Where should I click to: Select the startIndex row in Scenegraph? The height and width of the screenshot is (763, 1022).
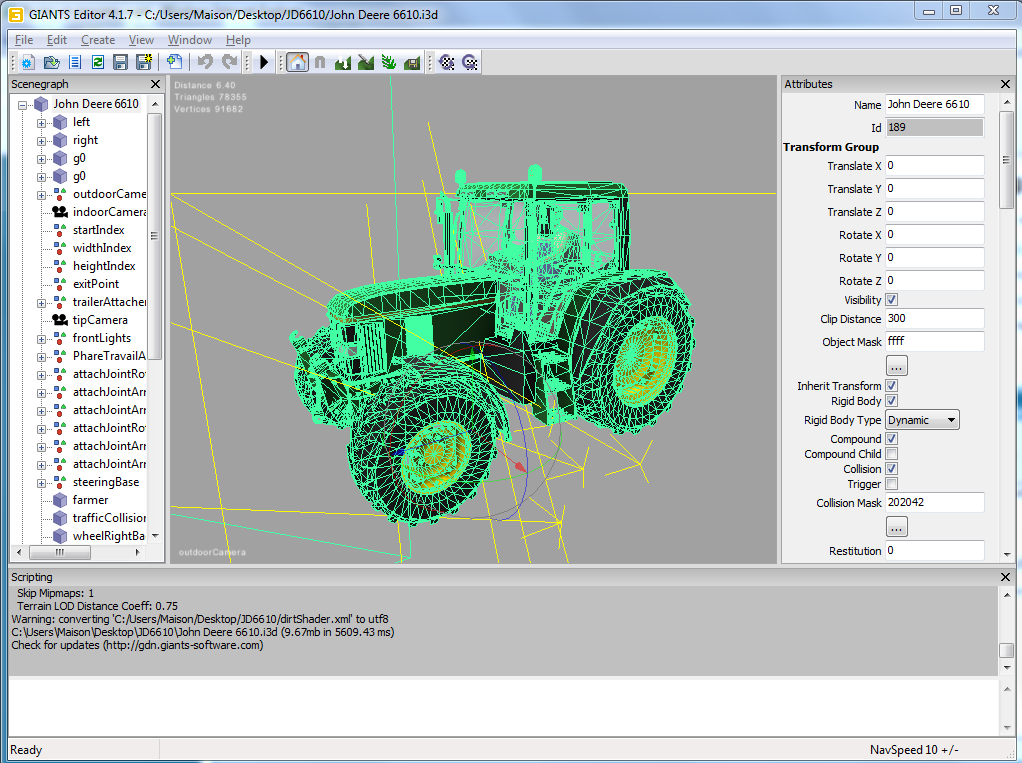click(98, 230)
